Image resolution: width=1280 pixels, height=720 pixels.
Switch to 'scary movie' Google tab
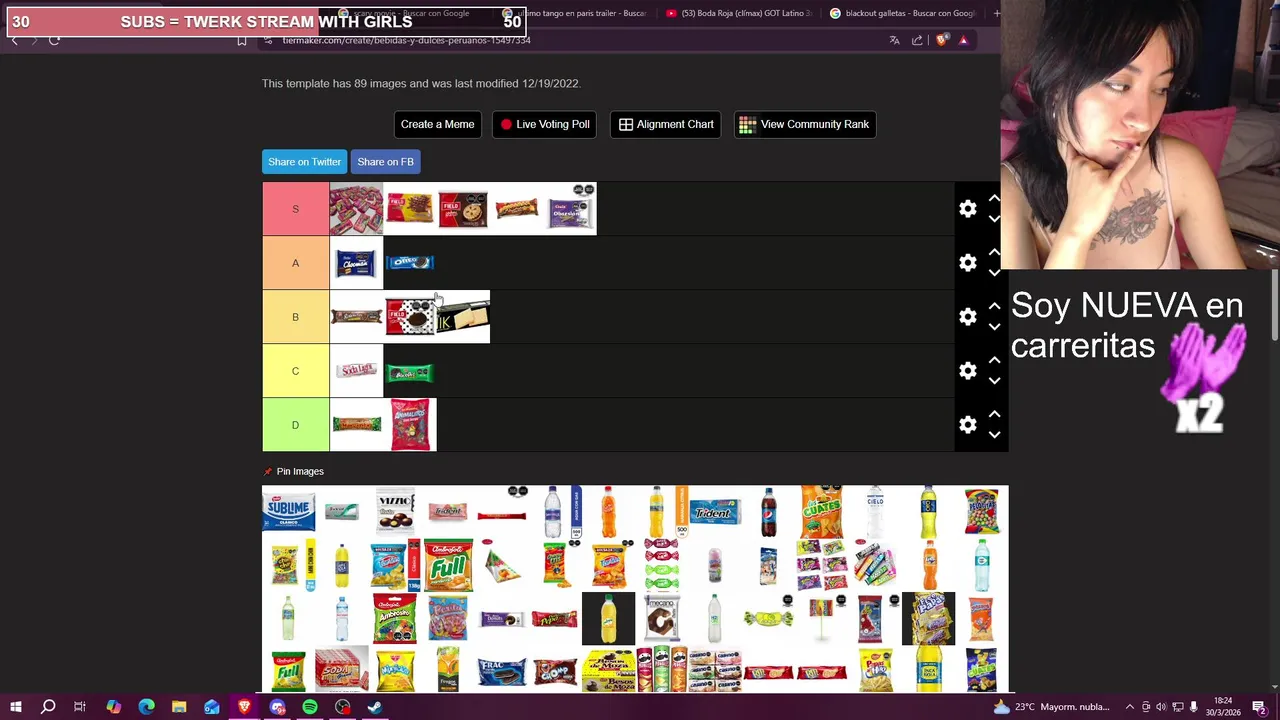410,13
